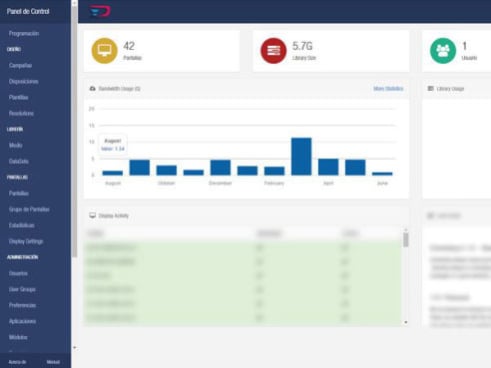
Task: Click the cloud icon beside Bandwidth Usage
Action: point(93,89)
